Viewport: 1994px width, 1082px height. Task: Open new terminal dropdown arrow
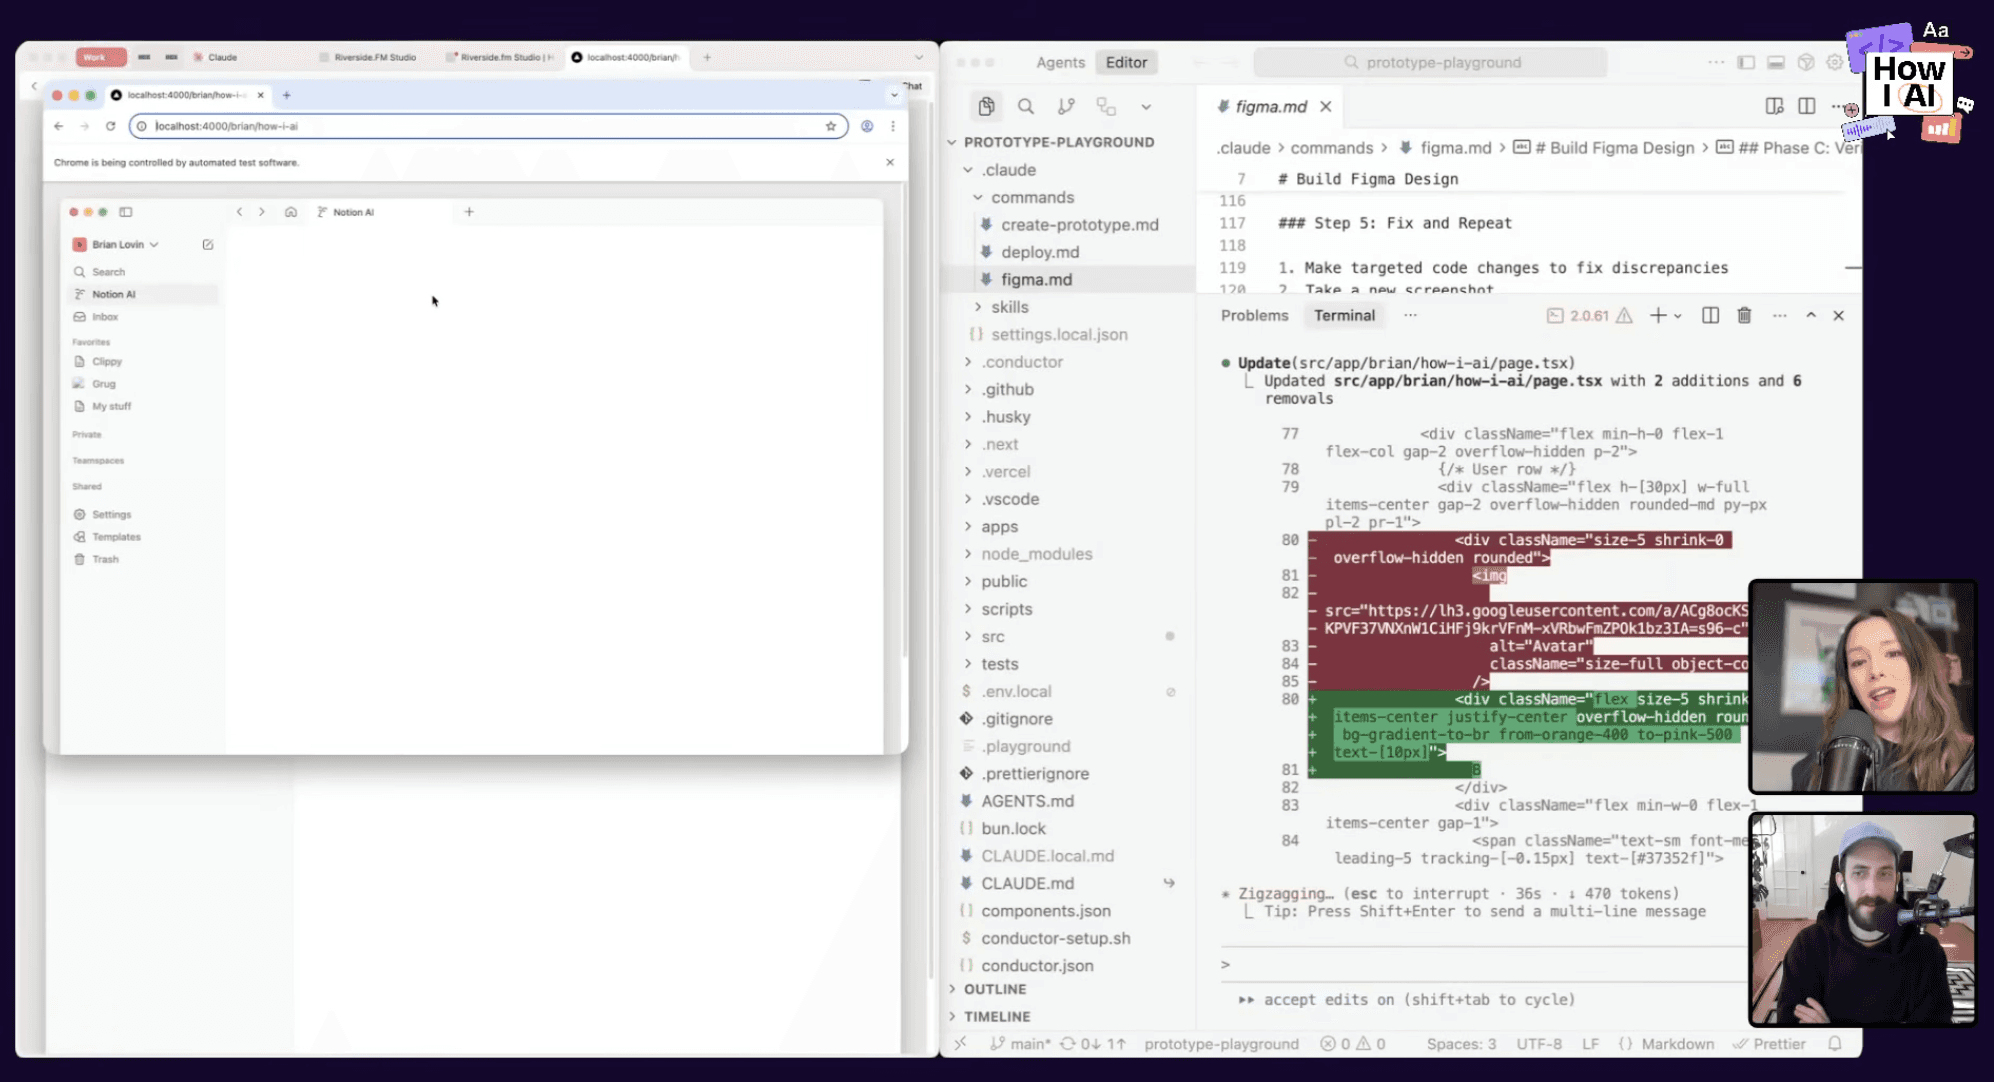(1678, 316)
